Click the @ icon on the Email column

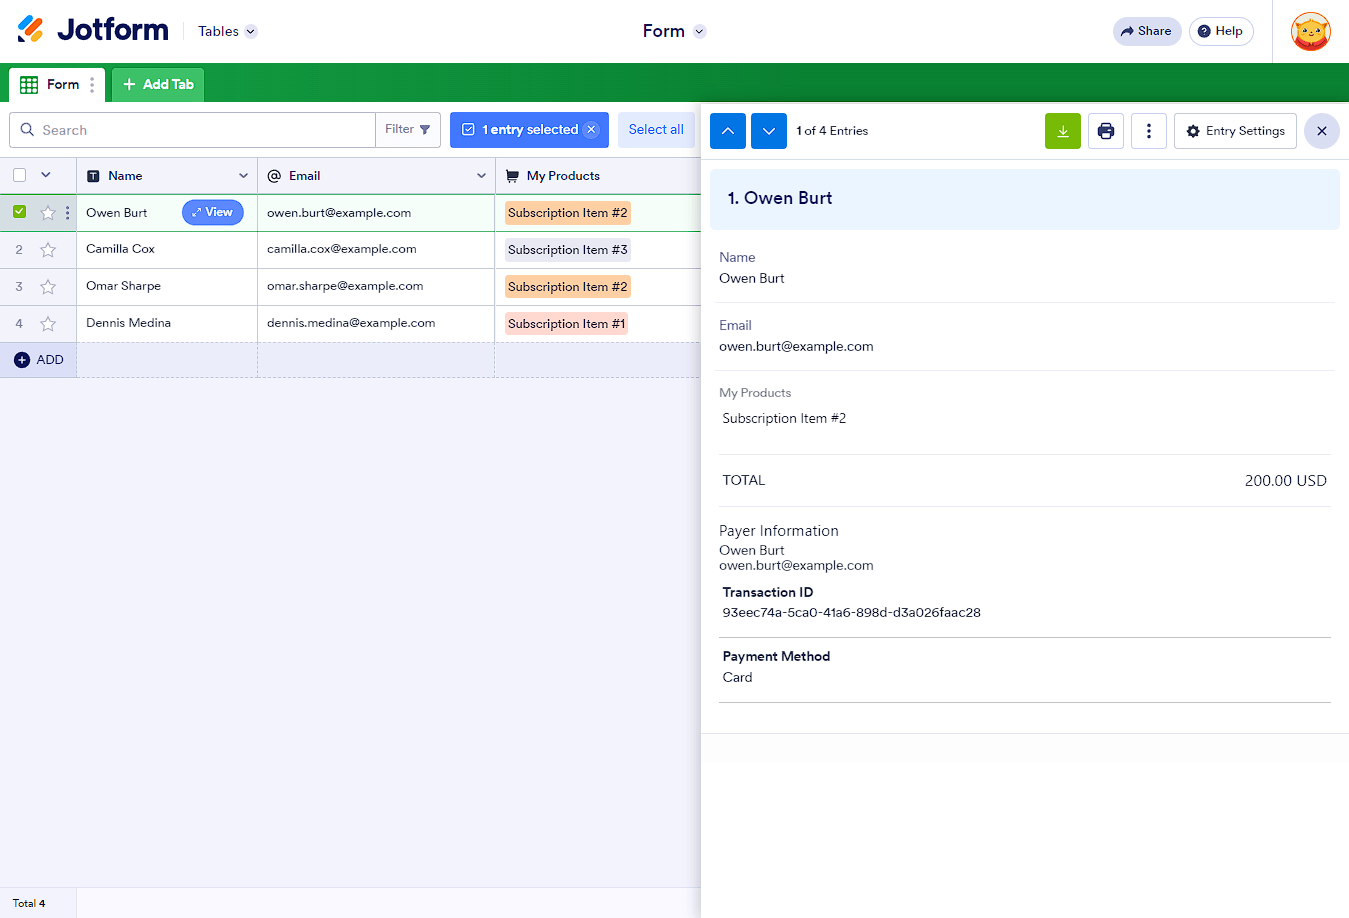[274, 176]
